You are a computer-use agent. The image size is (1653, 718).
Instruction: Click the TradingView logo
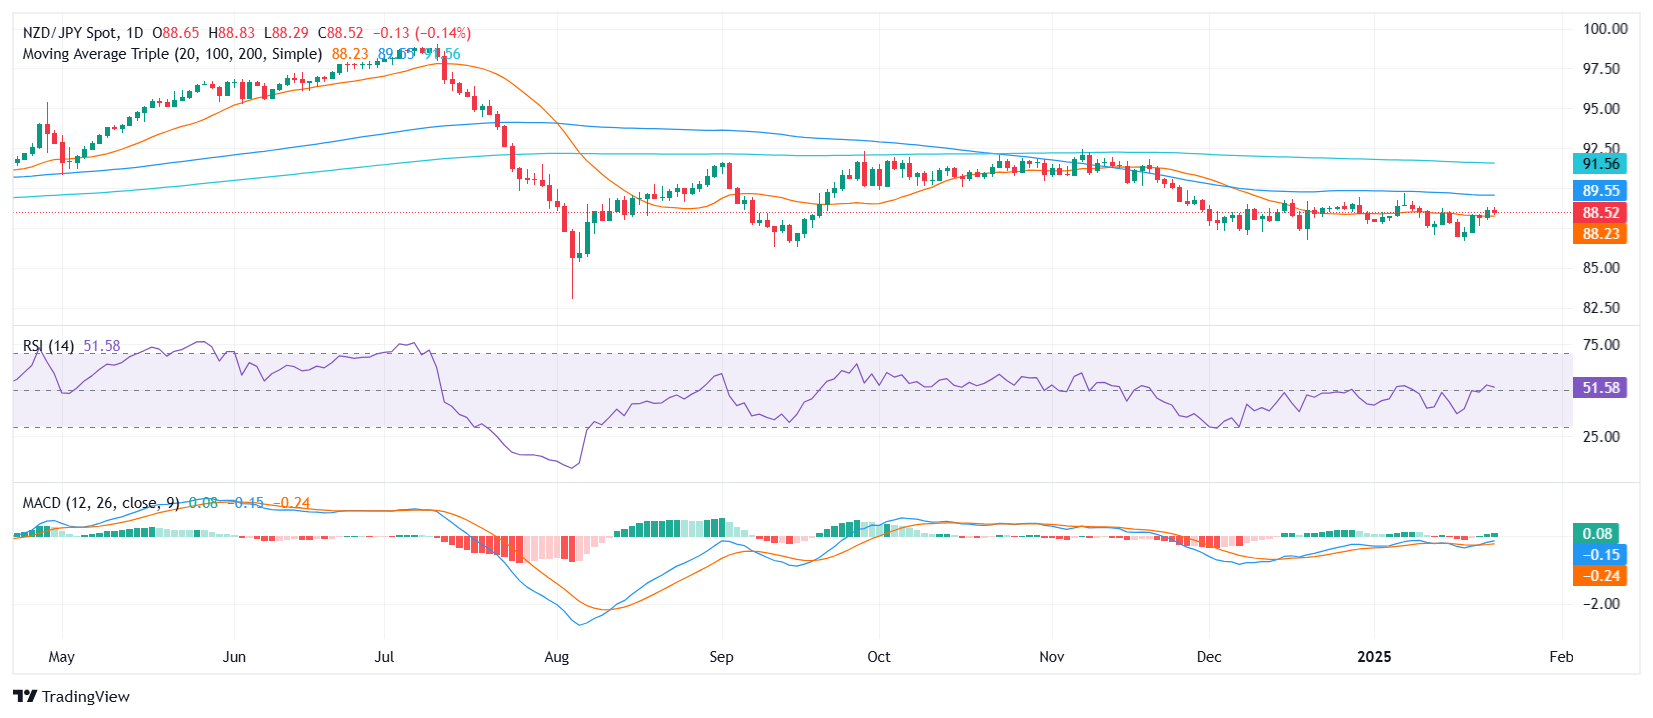(72, 696)
